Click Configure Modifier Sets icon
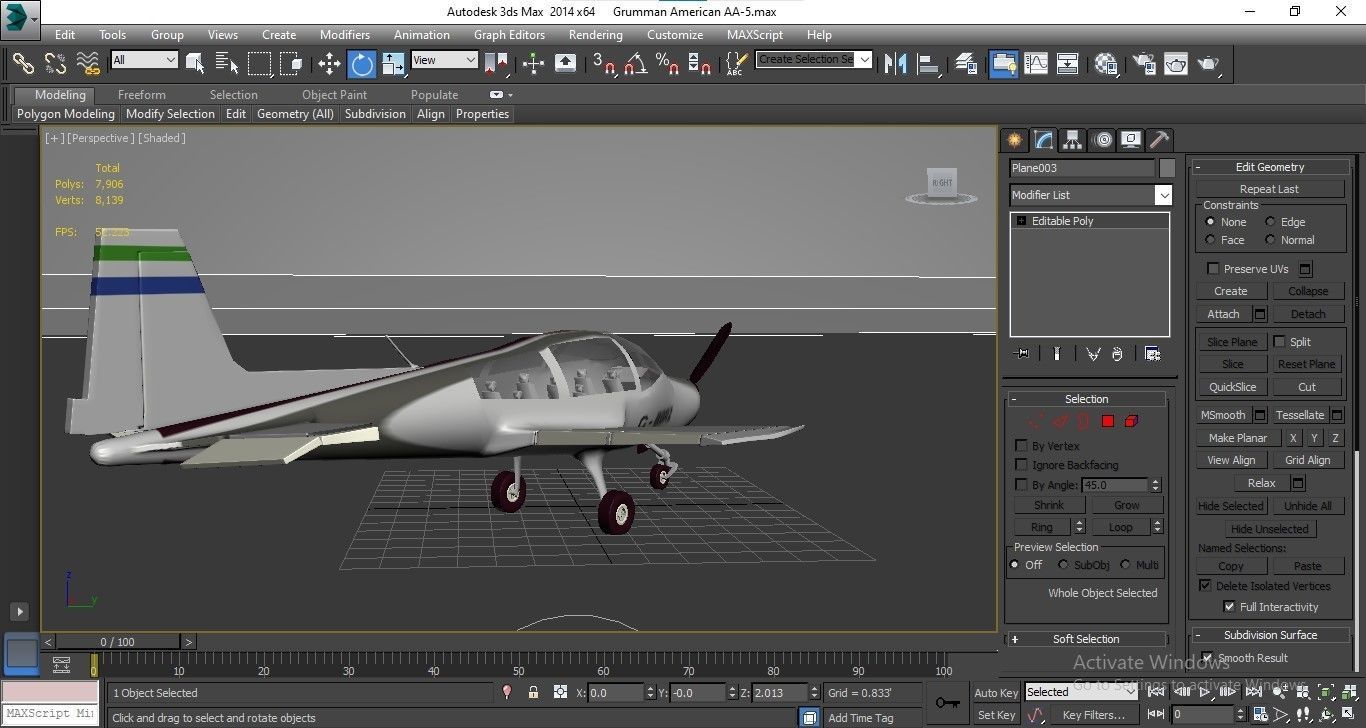Screen dimensions: 1366x728 1152,354
